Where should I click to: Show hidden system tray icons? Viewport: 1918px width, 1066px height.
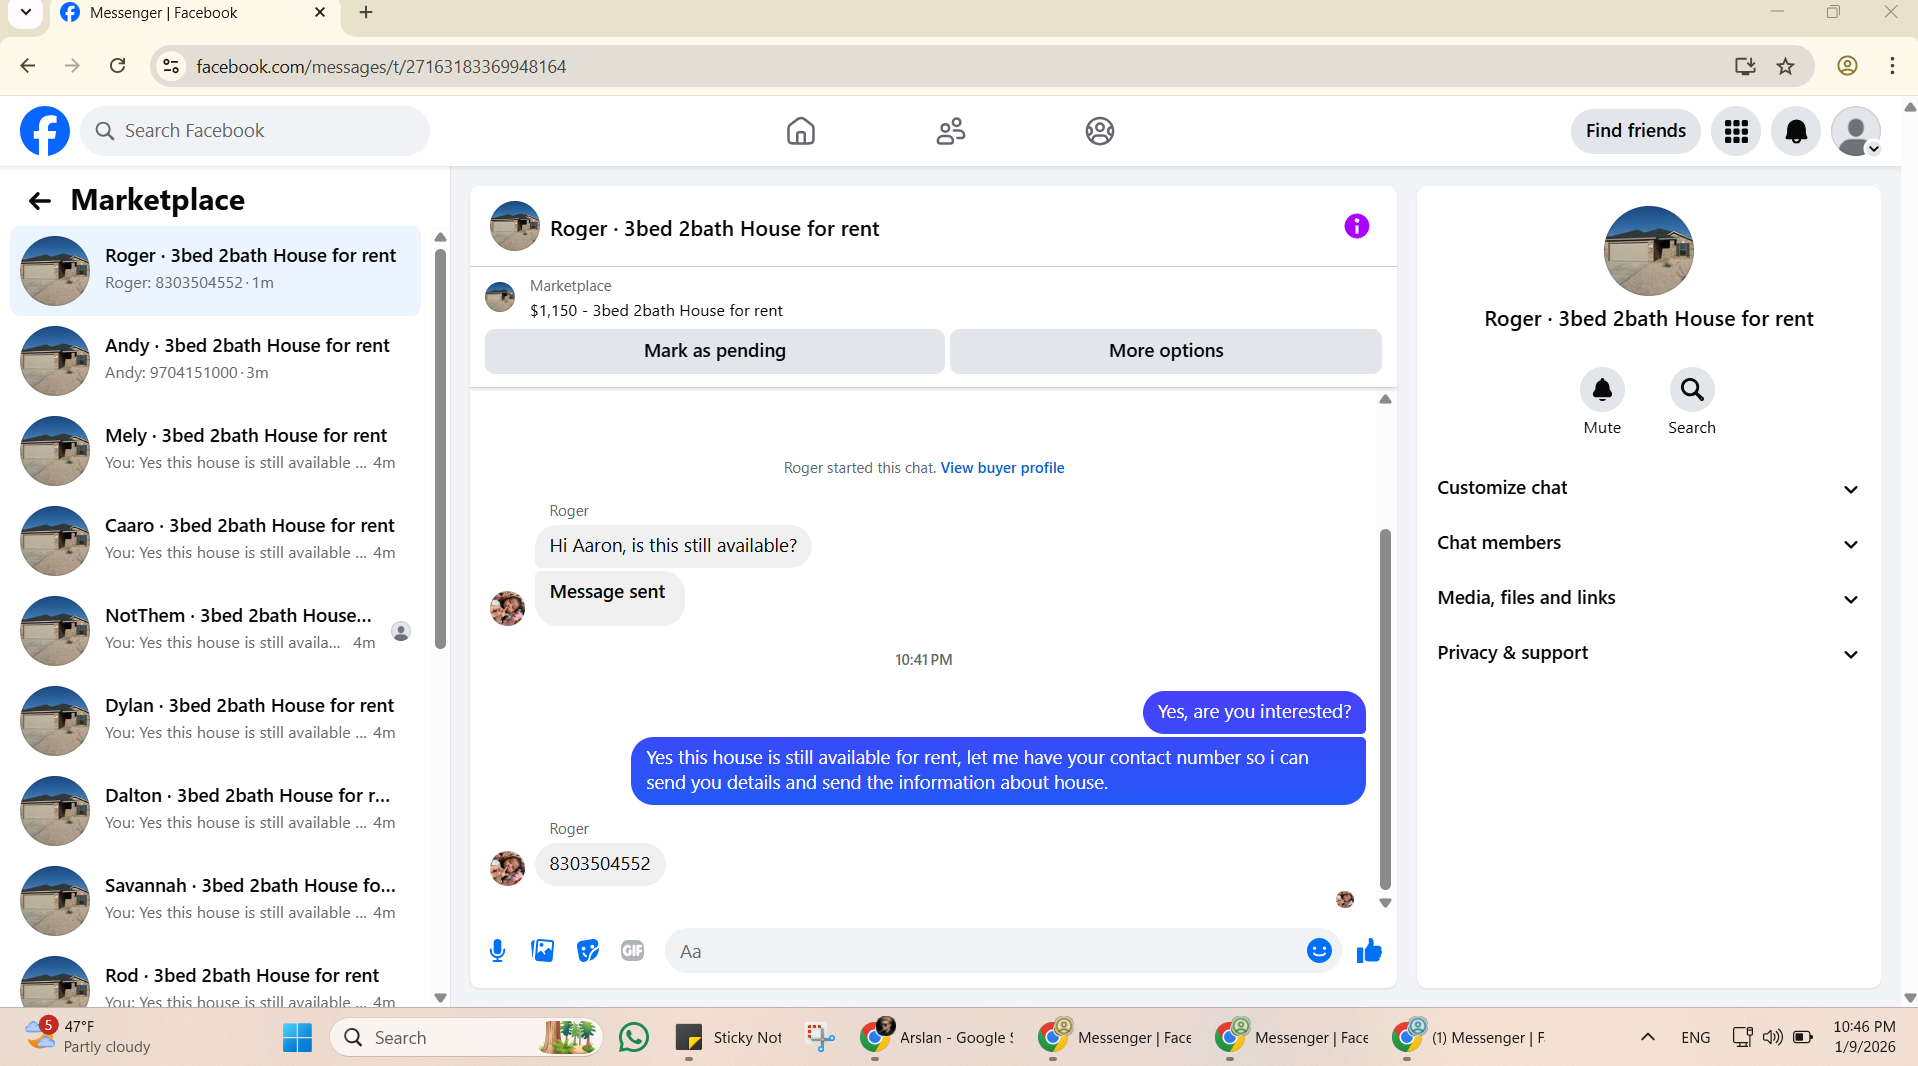pos(1647,1037)
